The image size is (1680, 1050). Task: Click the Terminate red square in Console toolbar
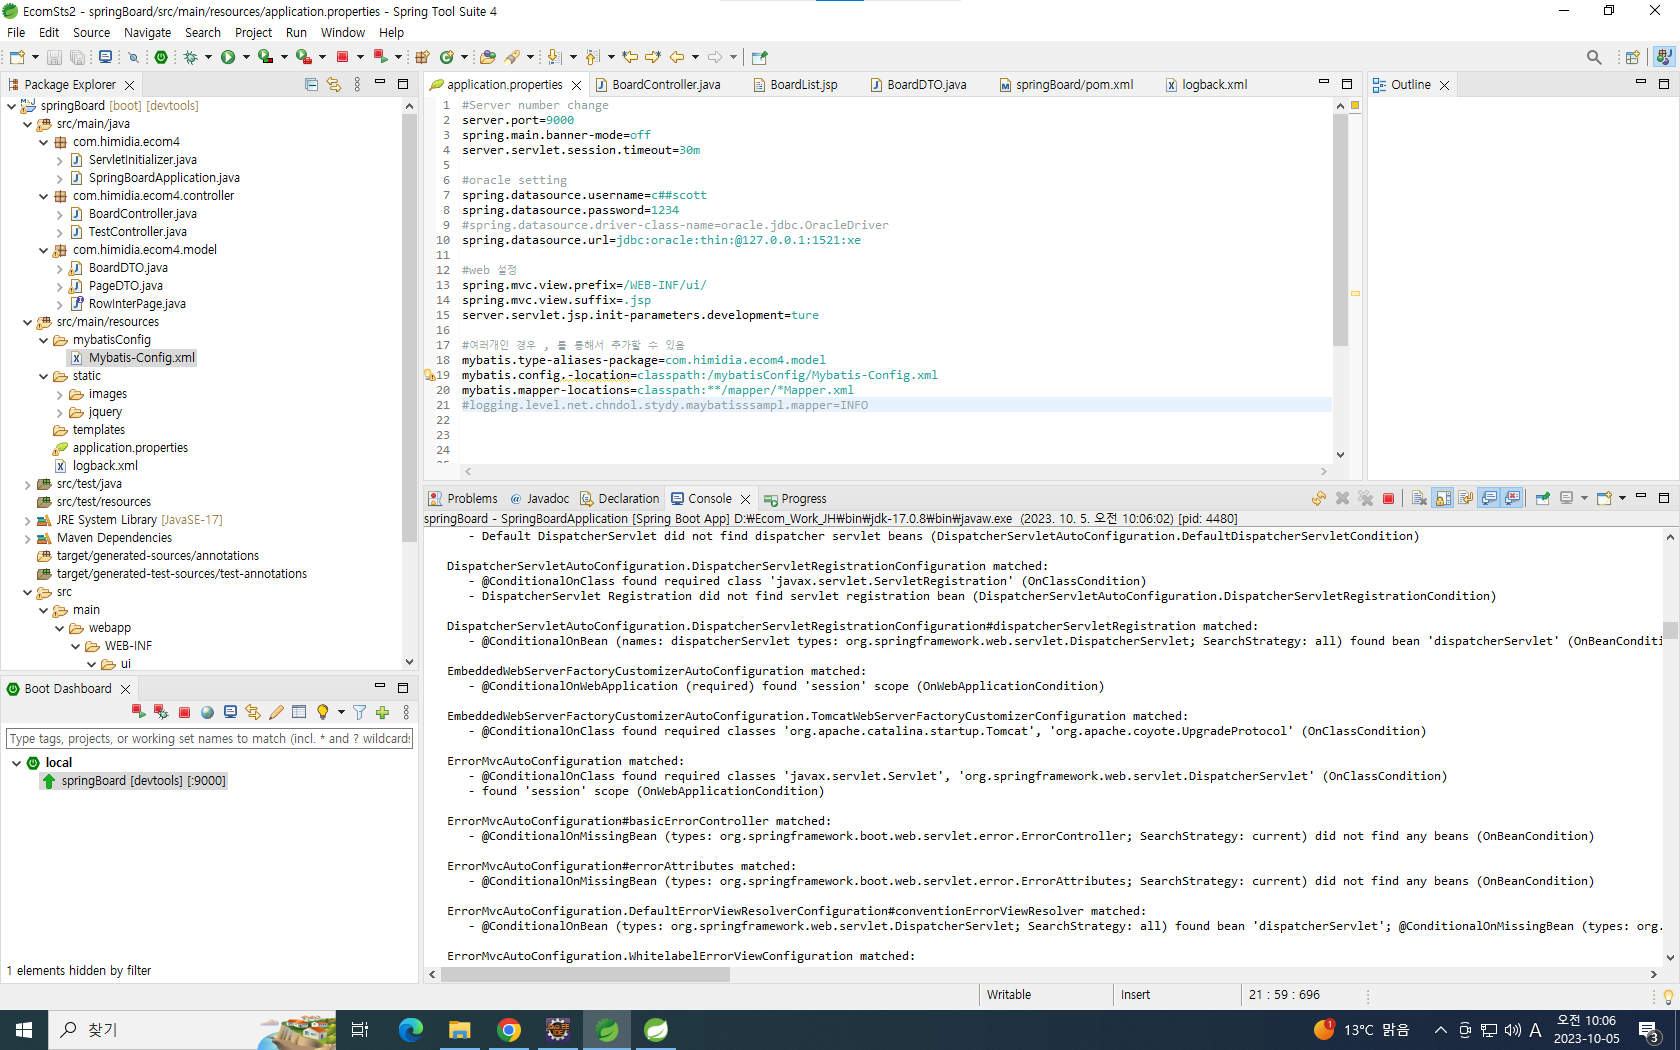pyautogui.click(x=1388, y=498)
